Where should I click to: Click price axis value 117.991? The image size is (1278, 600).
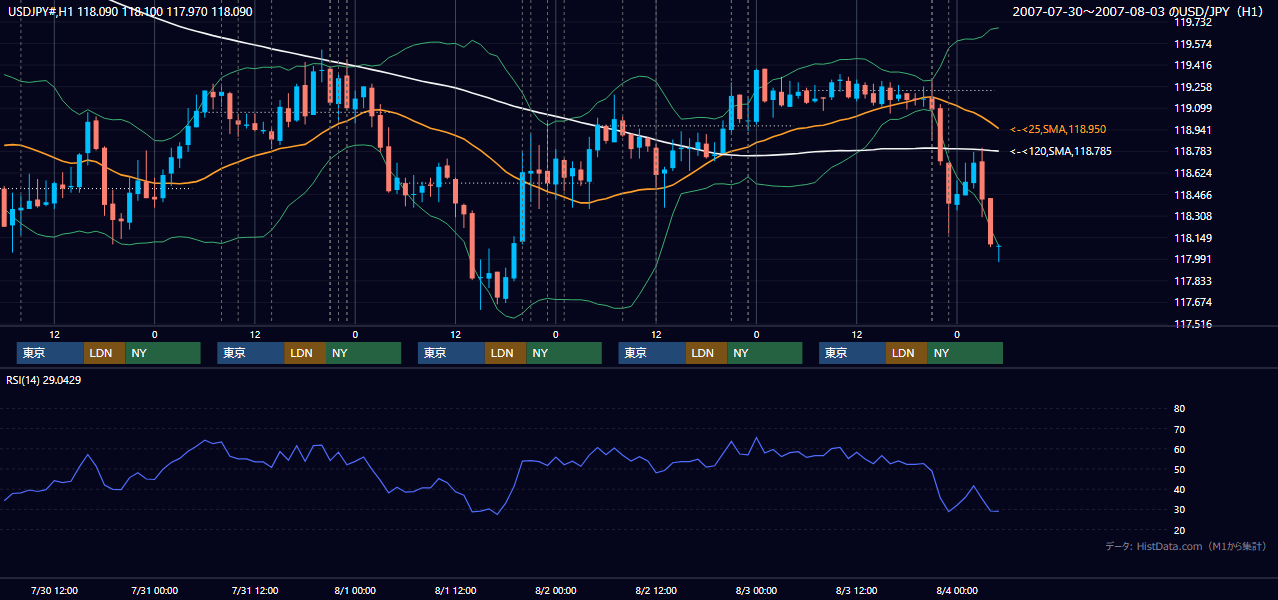[x=1194, y=259]
